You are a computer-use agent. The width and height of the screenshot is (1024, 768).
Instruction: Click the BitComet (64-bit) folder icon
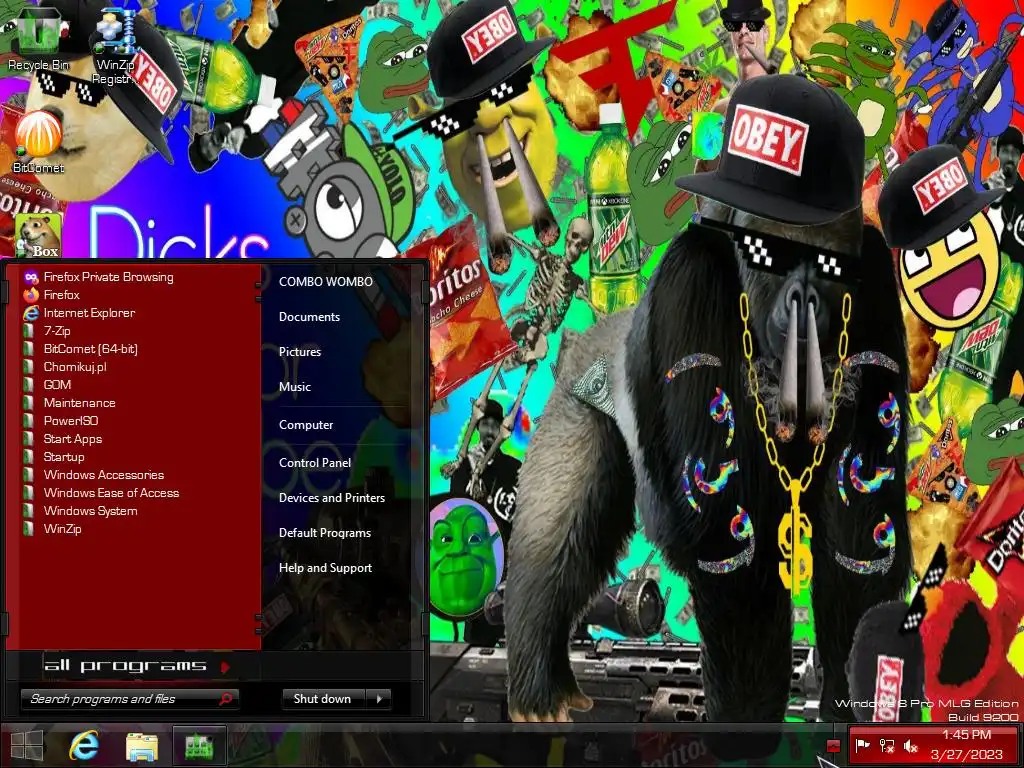tap(28, 349)
